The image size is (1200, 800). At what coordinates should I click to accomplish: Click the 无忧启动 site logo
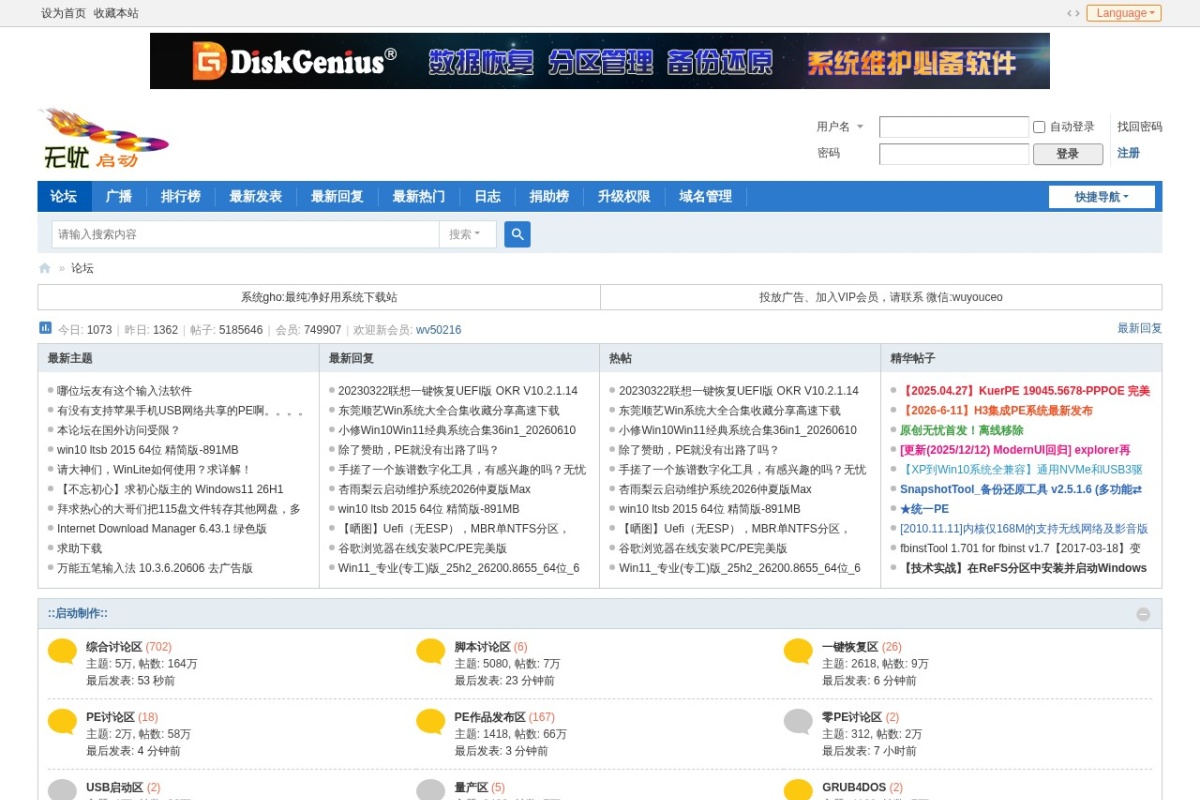click(104, 138)
